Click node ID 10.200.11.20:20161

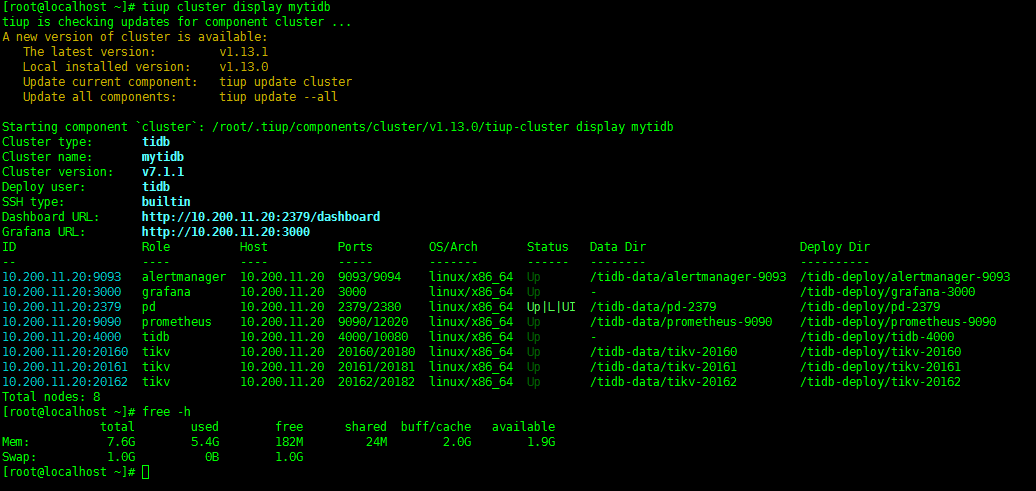[x=65, y=367]
